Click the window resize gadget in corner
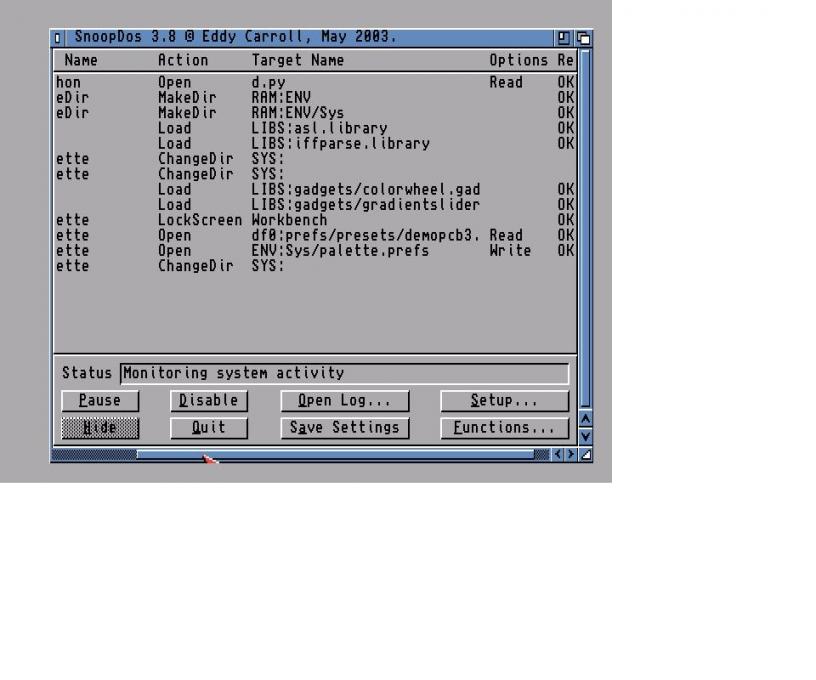The height and width of the screenshot is (680, 816). coord(586,455)
